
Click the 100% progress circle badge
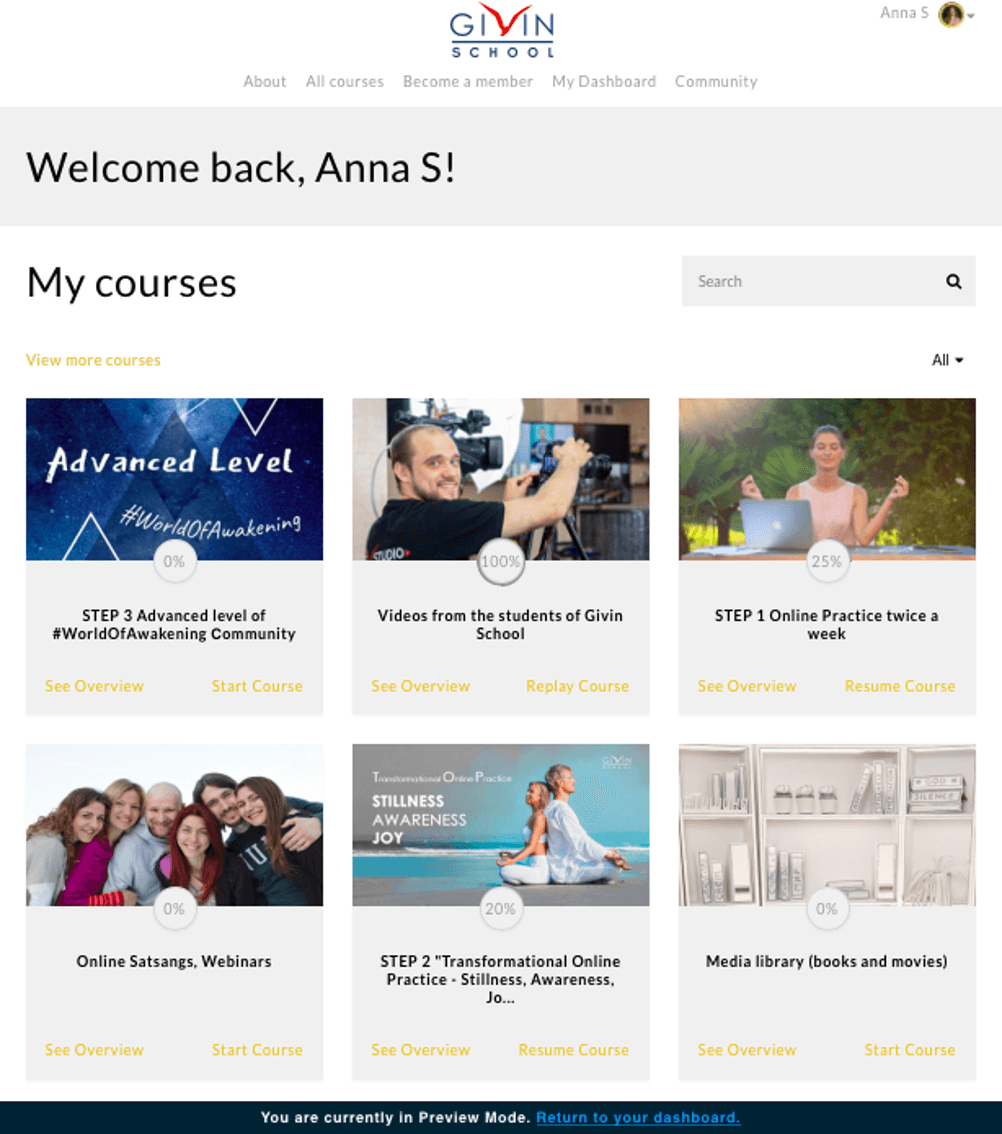[501, 561]
